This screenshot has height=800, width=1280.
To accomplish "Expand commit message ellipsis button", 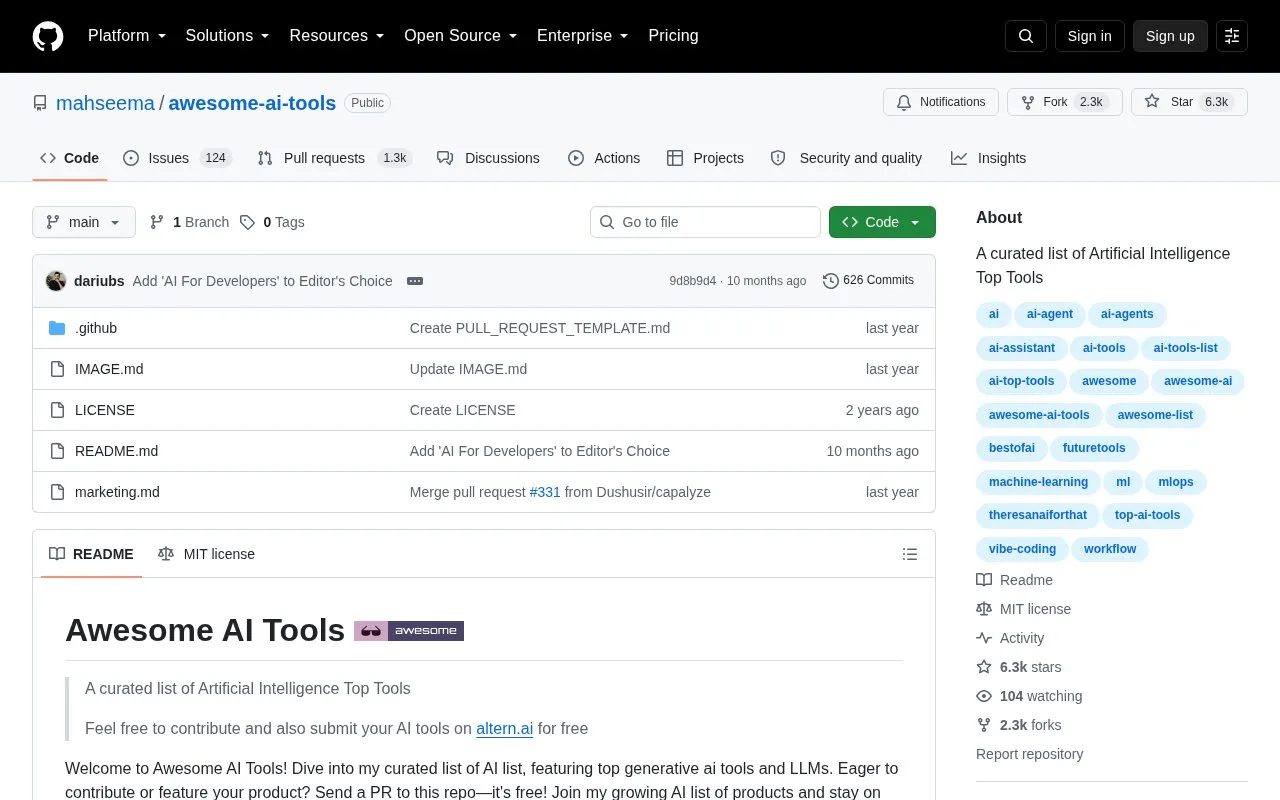I will [x=415, y=281].
